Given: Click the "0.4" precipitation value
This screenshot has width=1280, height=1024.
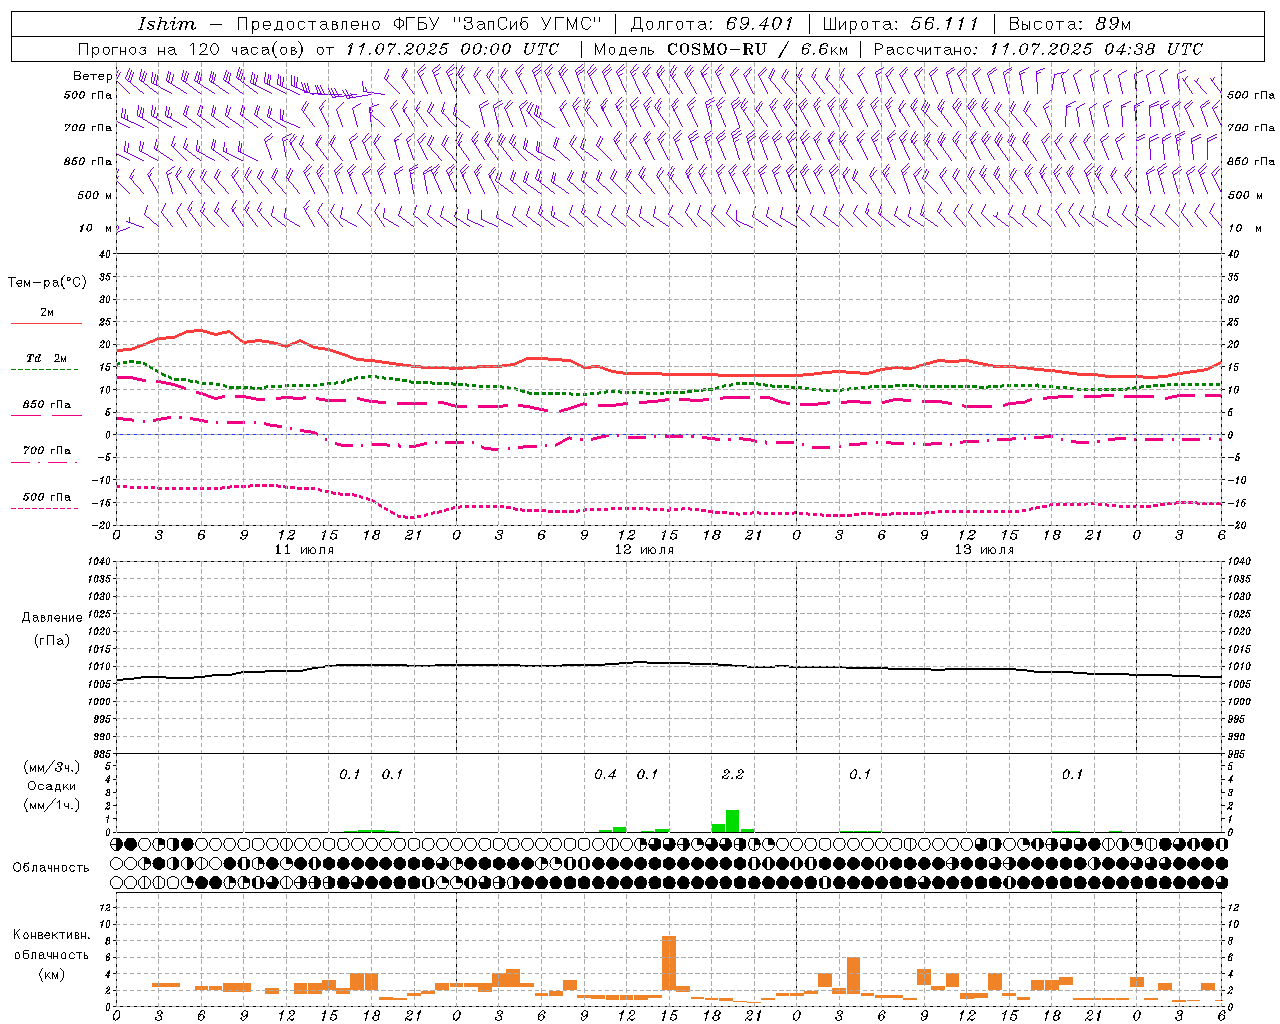Looking at the screenshot, I should [605, 774].
